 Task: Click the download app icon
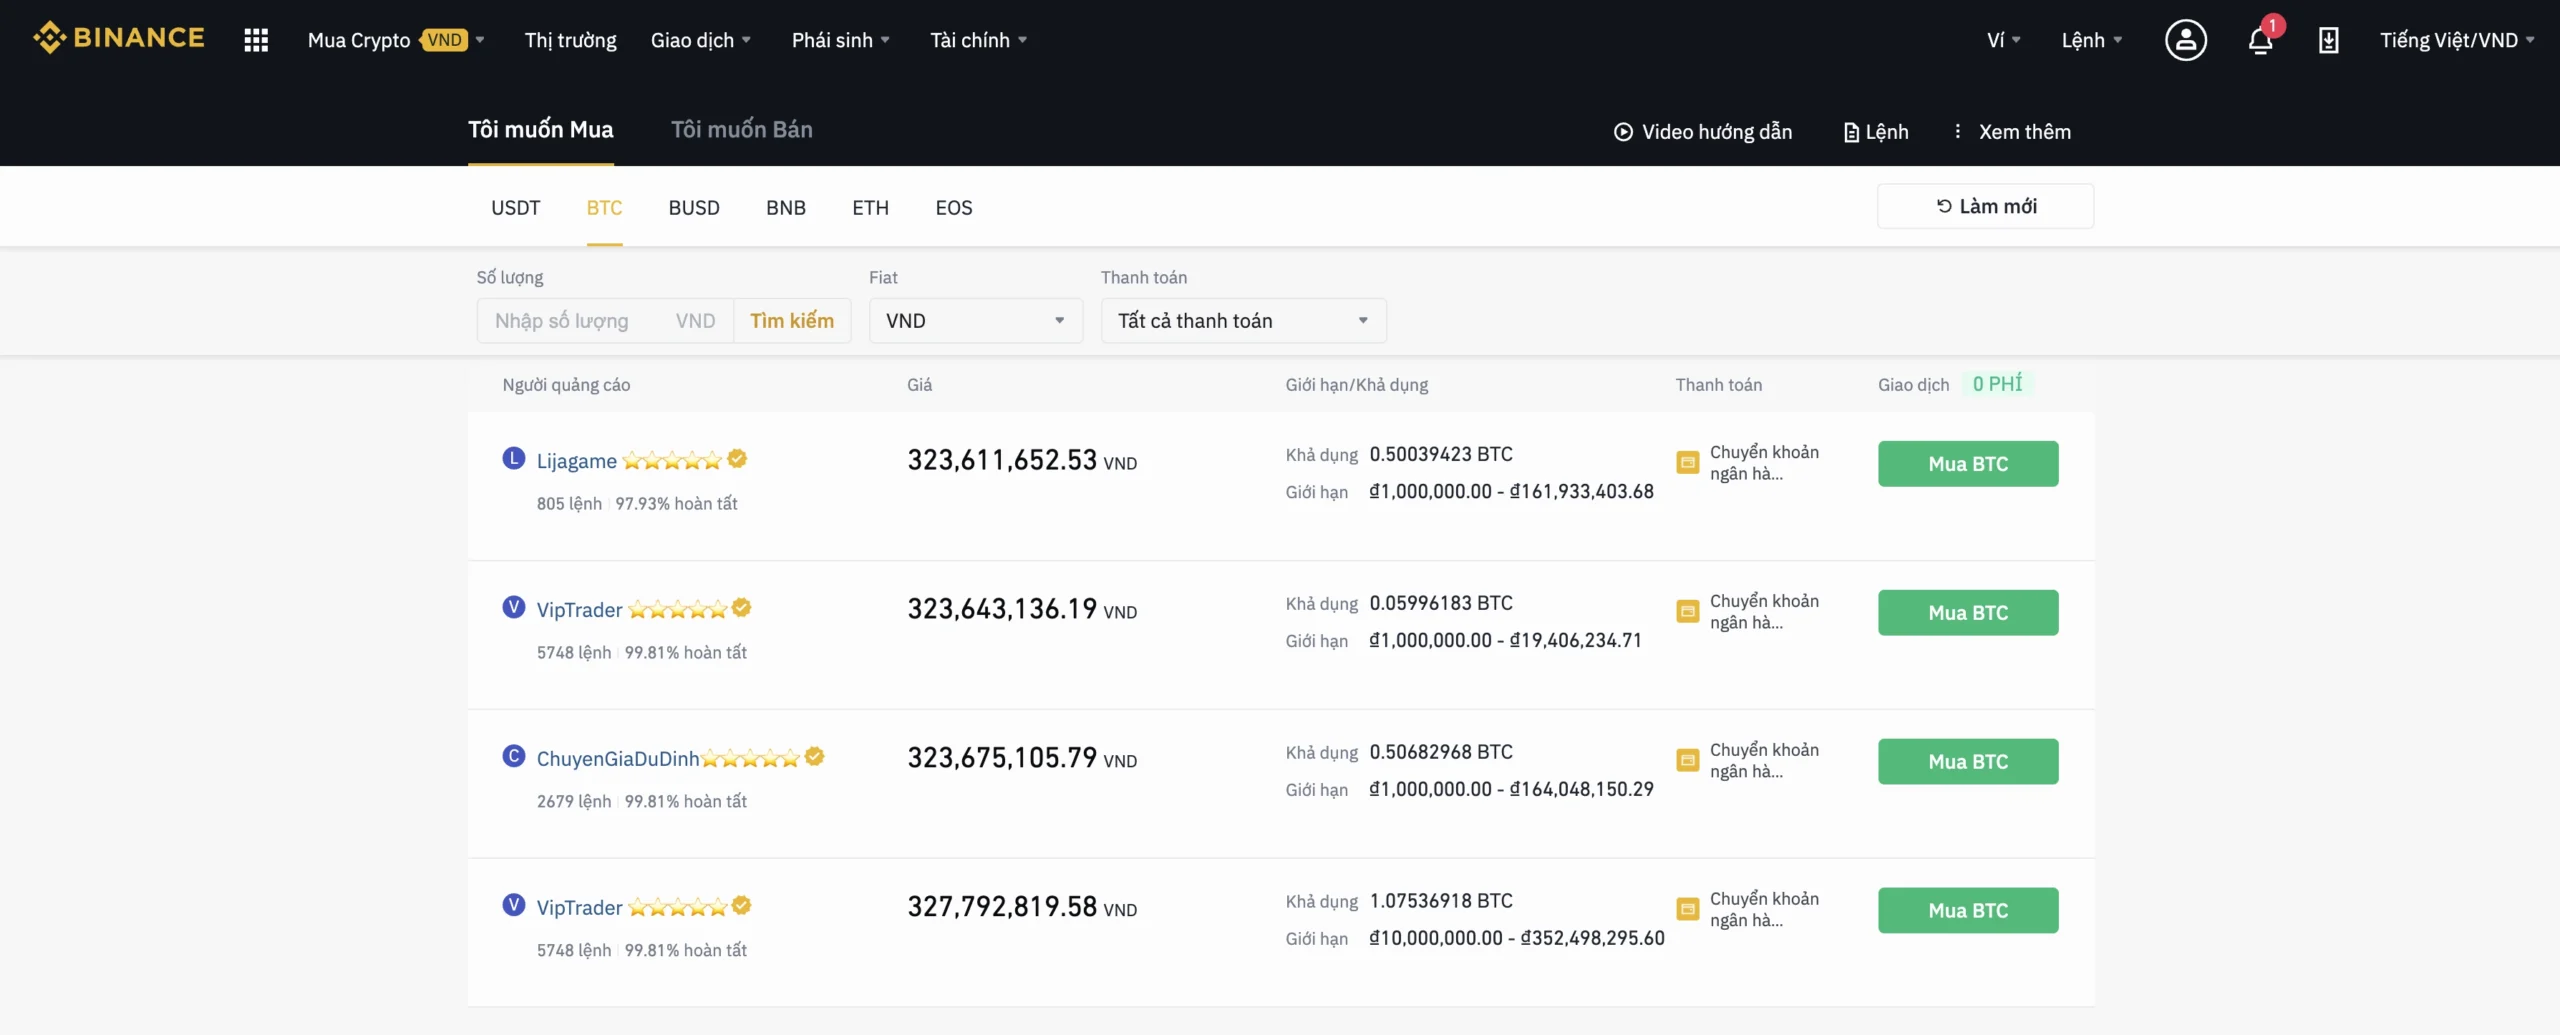(2329, 40)
